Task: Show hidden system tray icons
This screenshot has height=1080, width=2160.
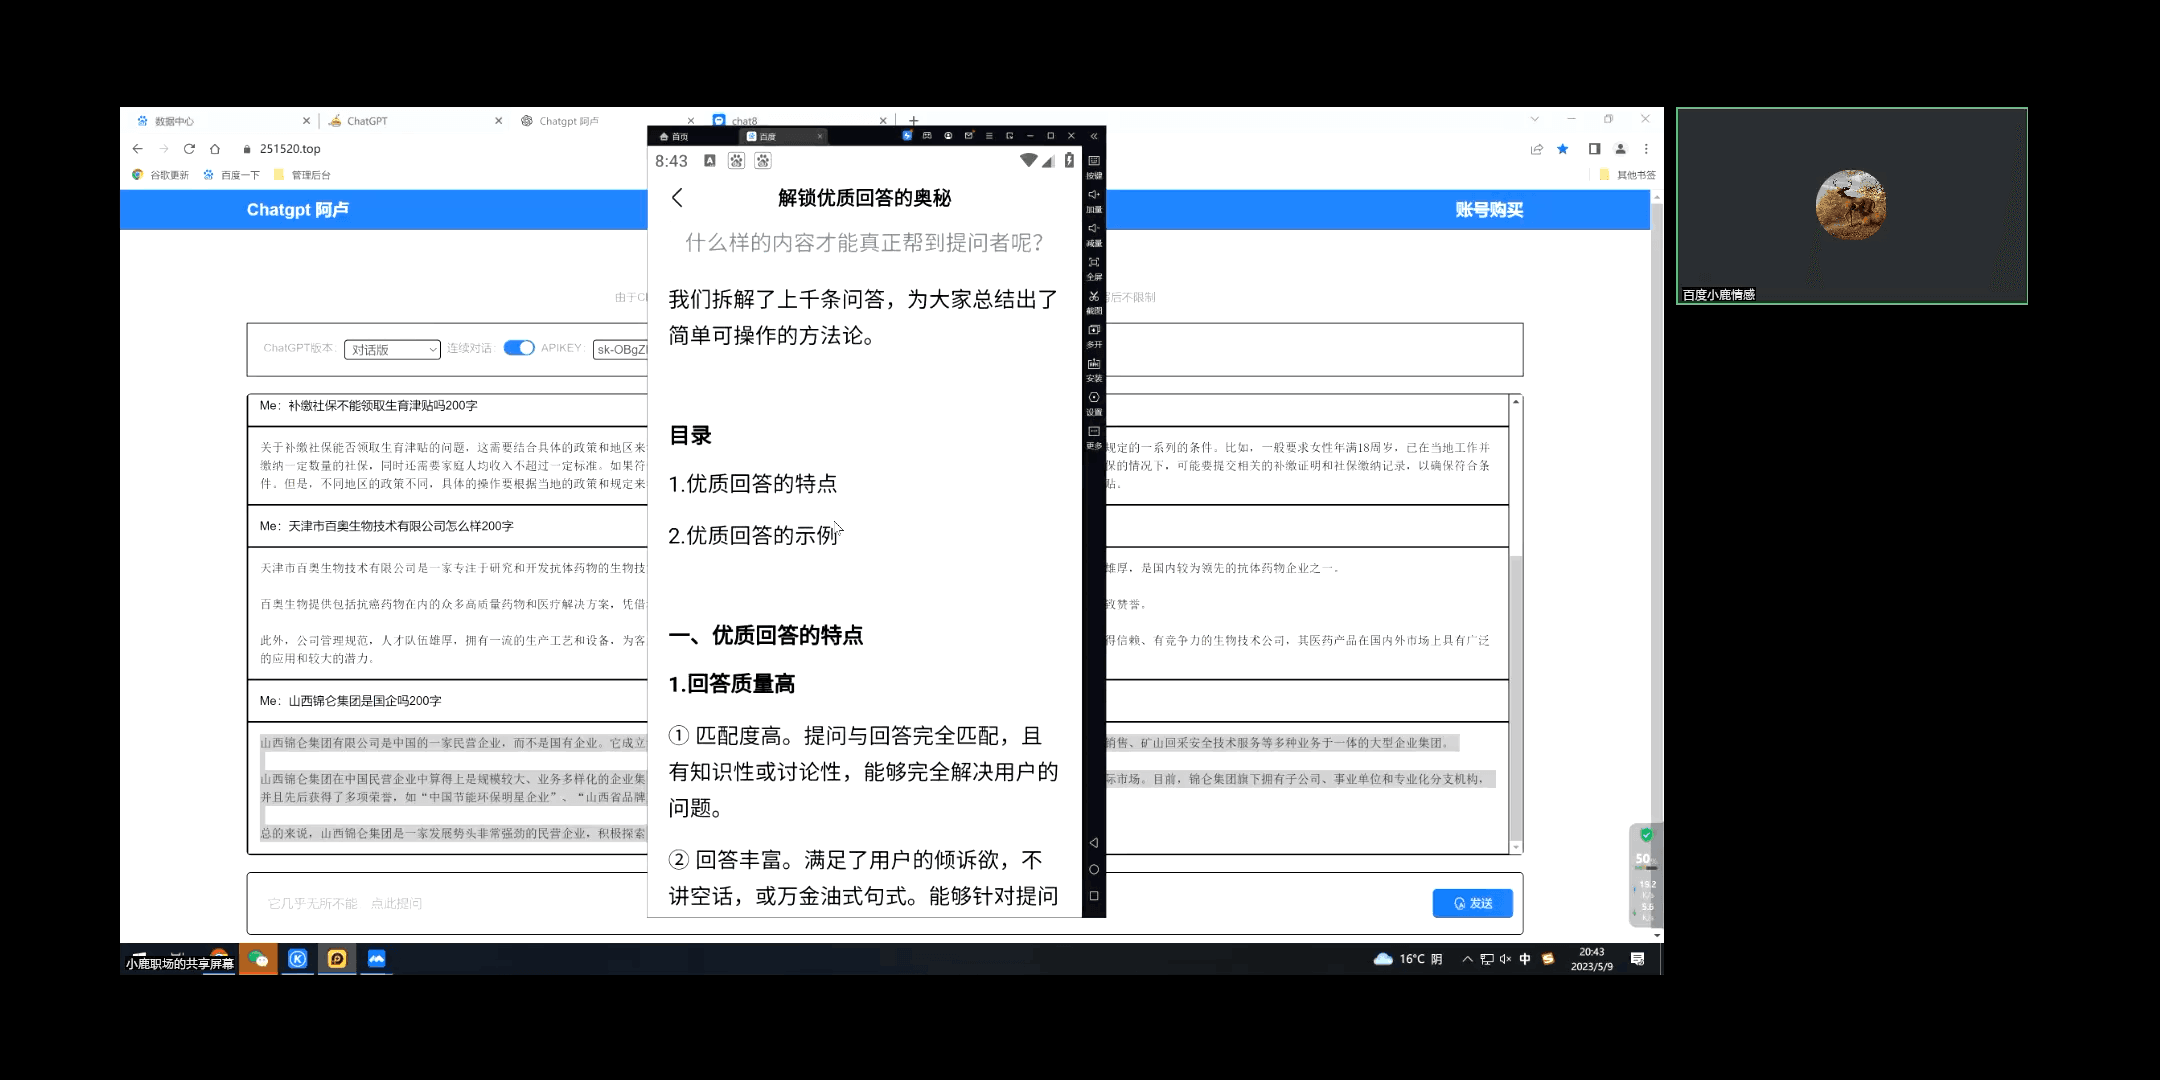Action: pyautogui.click(x=1467, y=959)
